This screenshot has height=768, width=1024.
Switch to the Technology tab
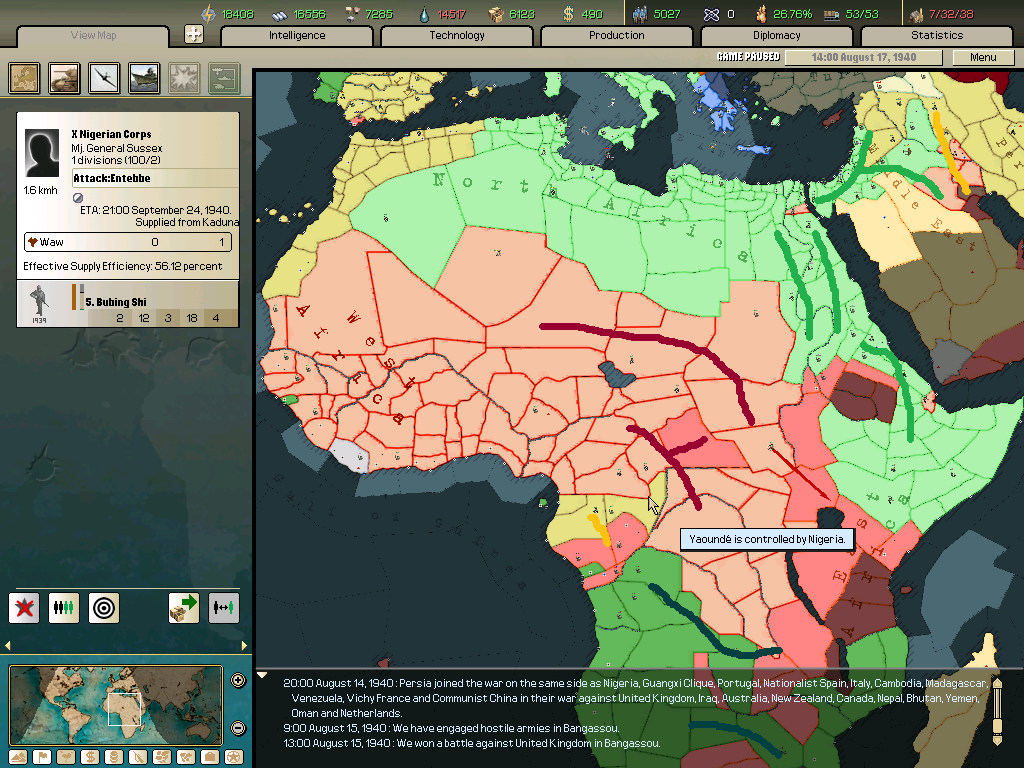tap(457, 35)
